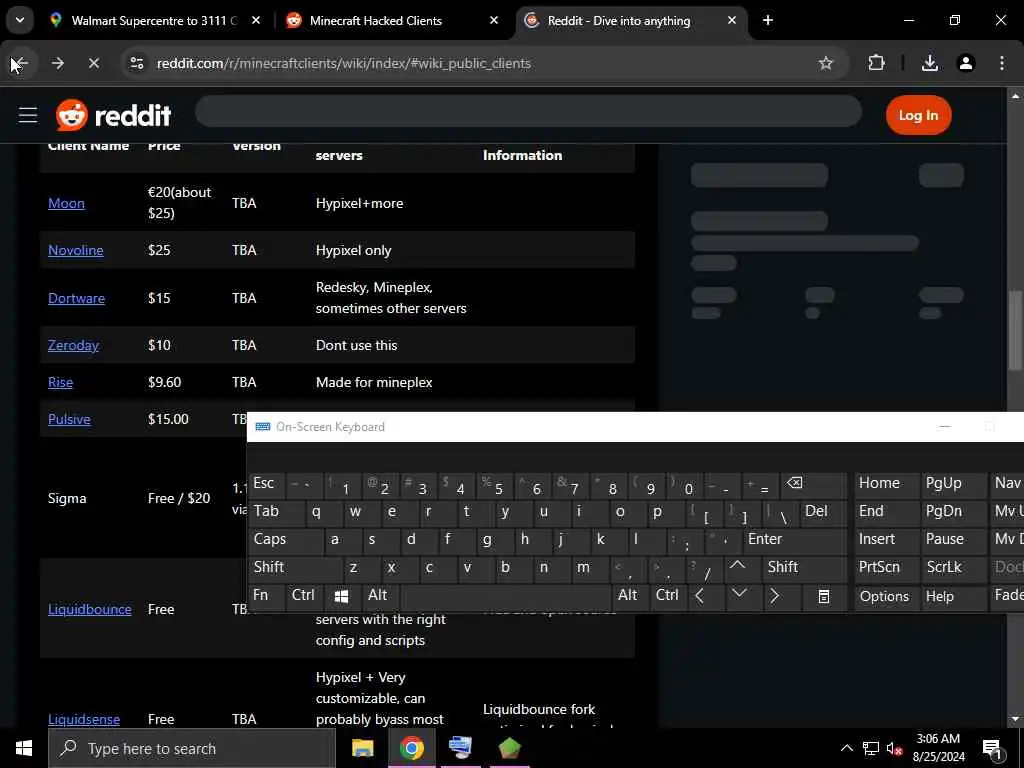This screenshot has height=768, width=1024.
Task: Open the Moon client link
Action: [x=66, y=203]
